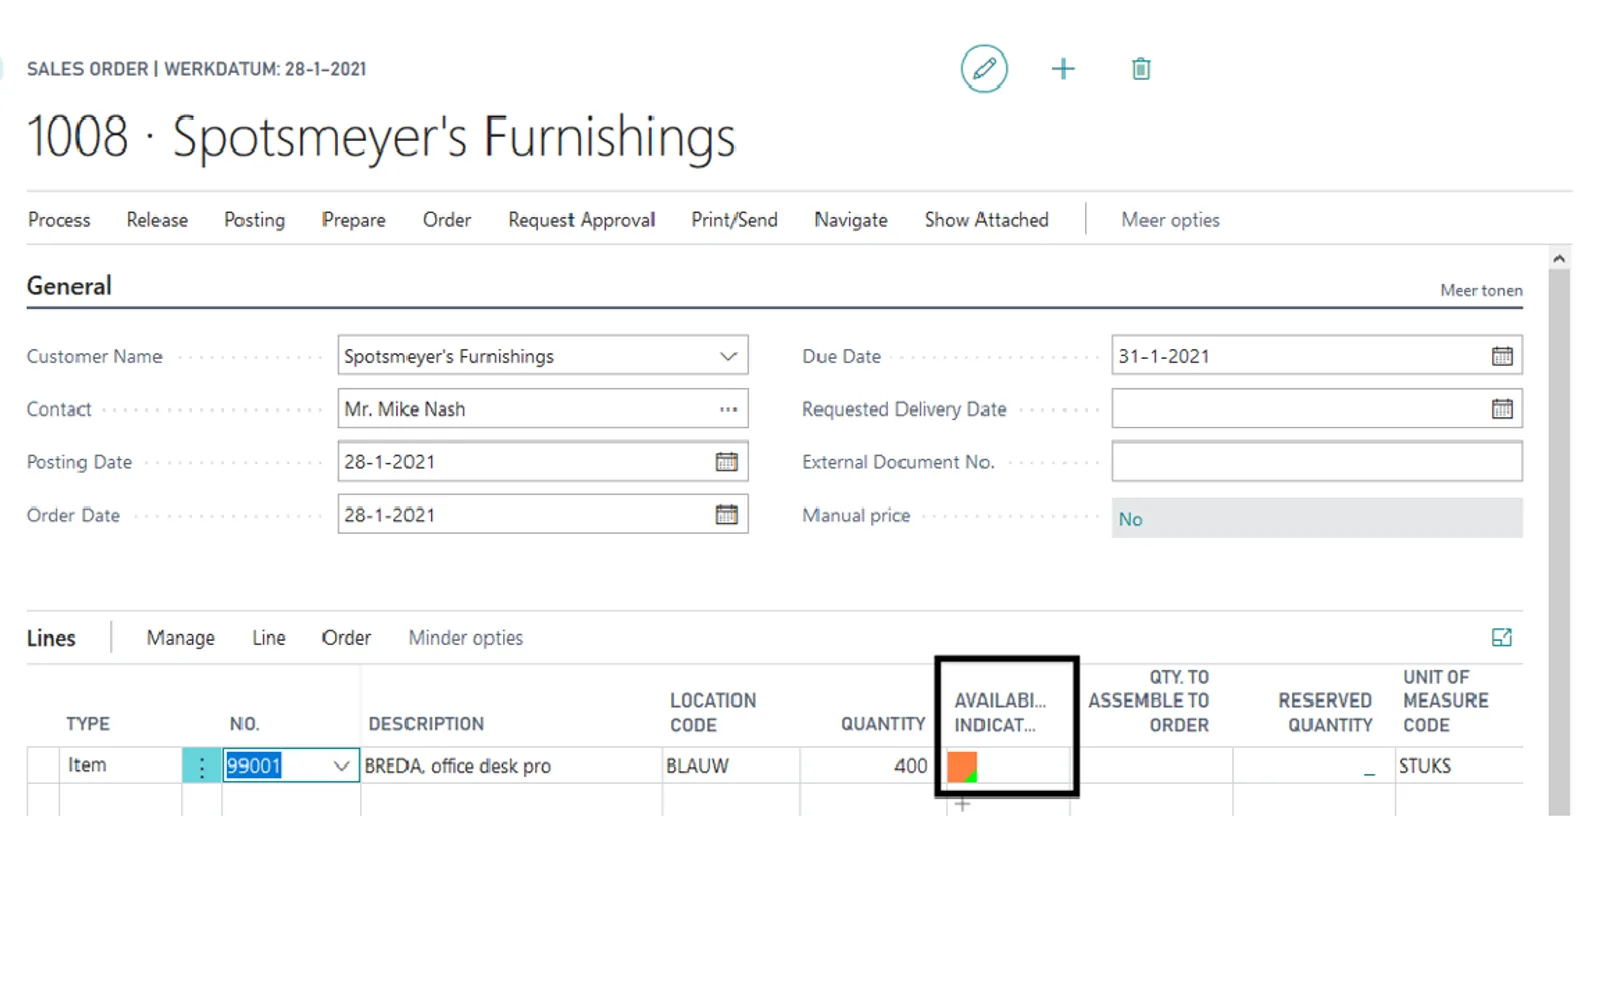Click Meer opties
The width and height of the screenshot is (1600, 1000).
1170,220
